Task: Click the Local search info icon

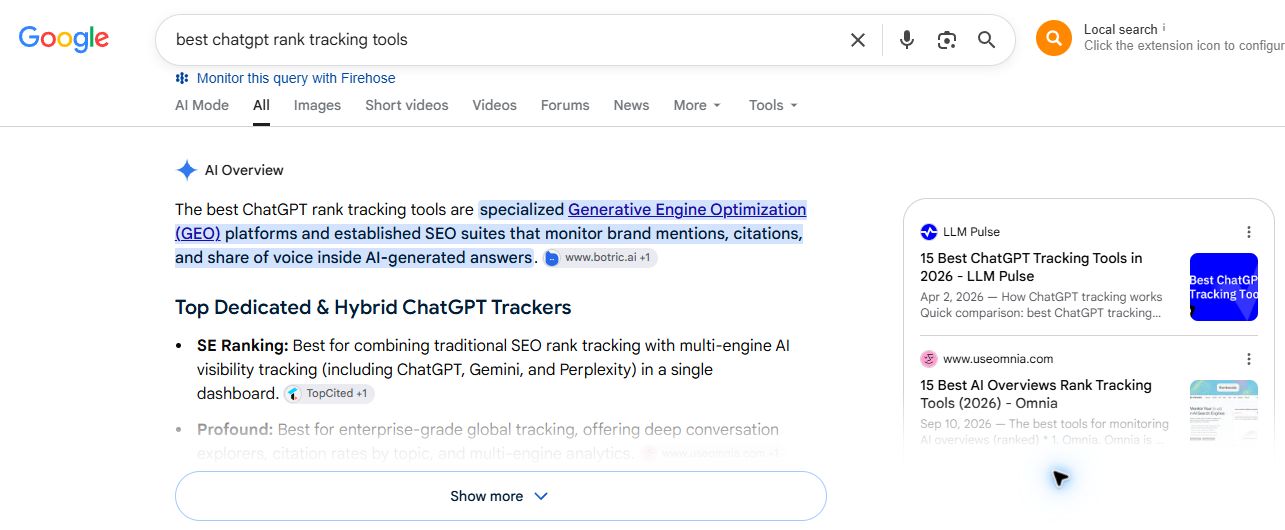Action: 1164,28
